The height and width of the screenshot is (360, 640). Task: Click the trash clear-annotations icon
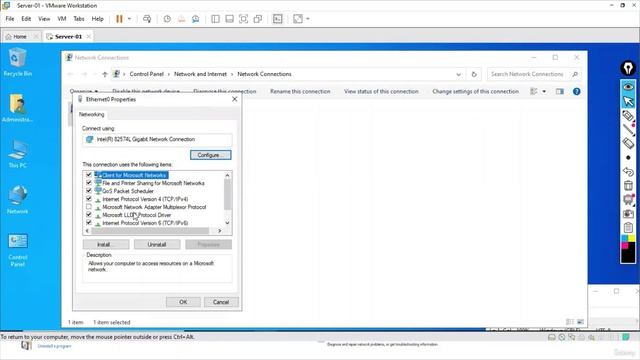coord(628,185)
